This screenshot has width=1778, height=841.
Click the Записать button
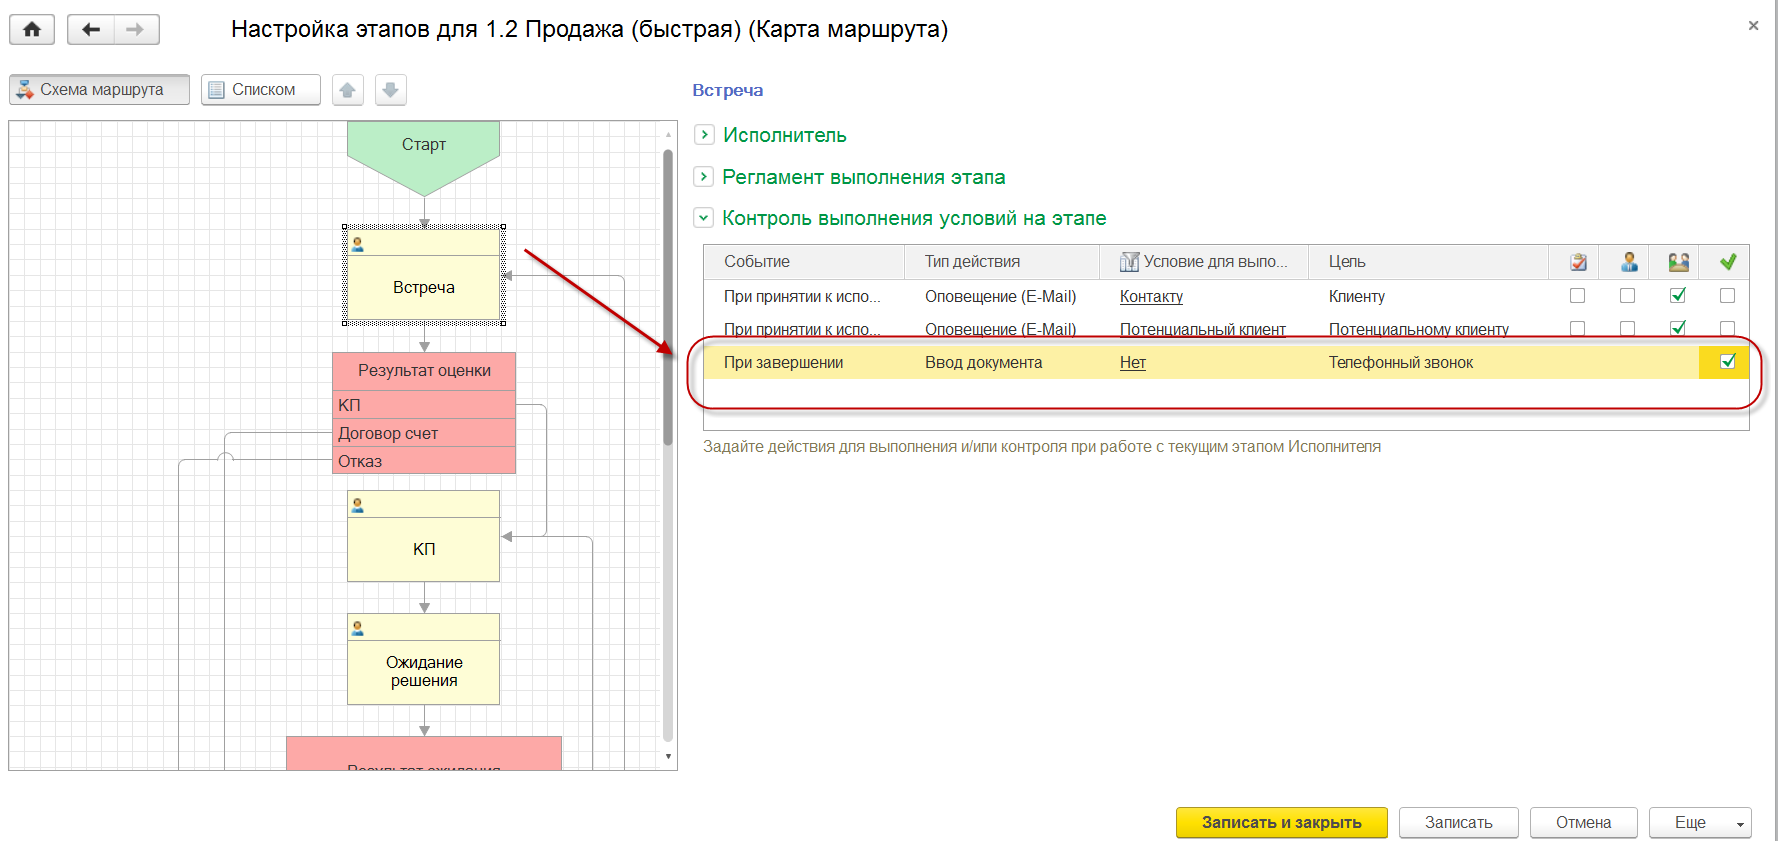click(x=1458, y=822)
